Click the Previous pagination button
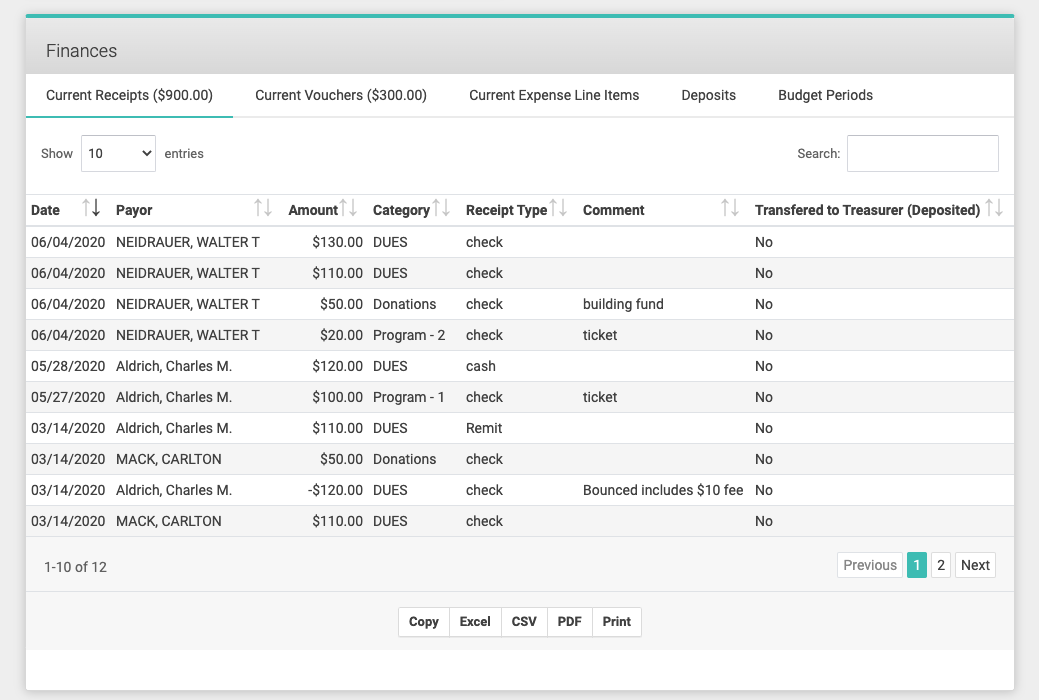 [x=870, y=565]
